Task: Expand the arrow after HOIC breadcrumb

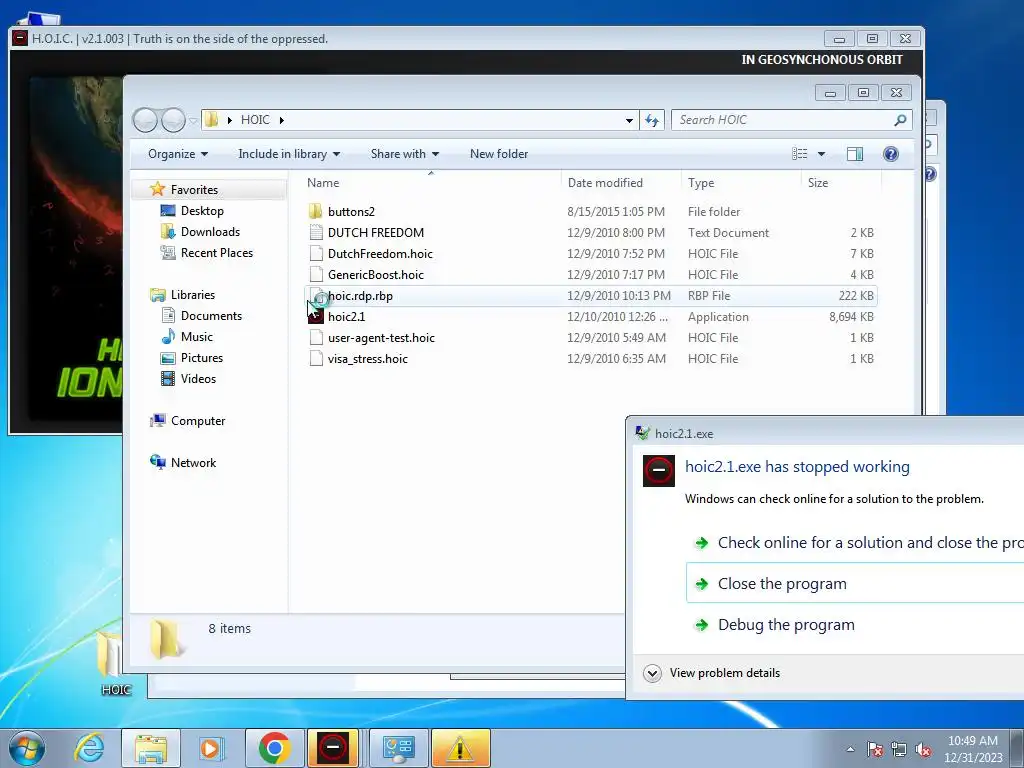Action: point(281,120)
